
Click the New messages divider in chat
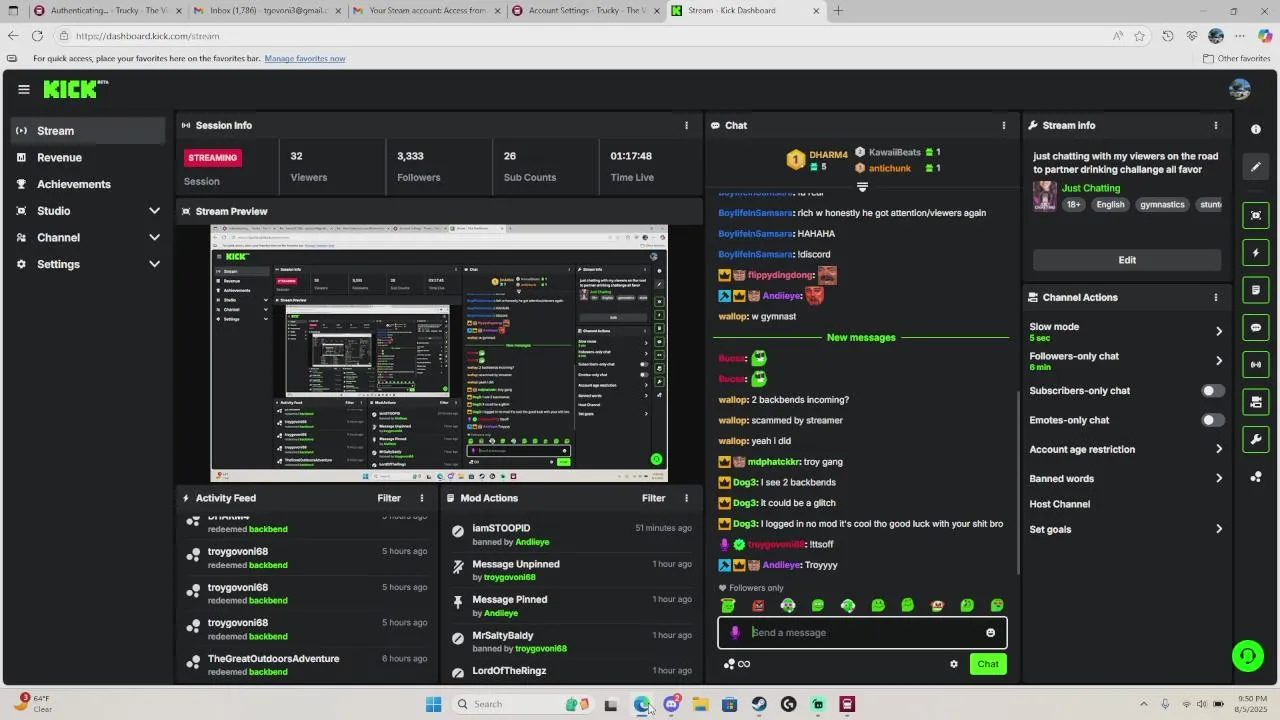point(861,337)
